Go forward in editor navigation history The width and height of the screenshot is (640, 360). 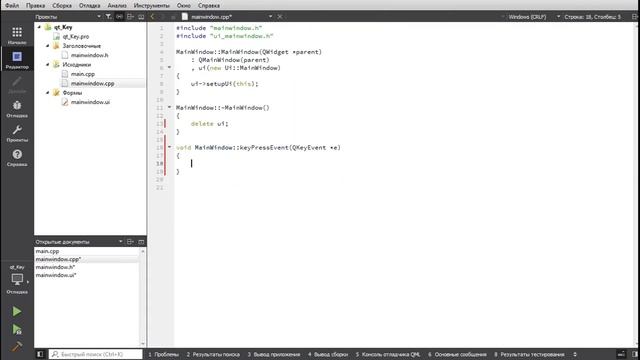pos(162,17)
